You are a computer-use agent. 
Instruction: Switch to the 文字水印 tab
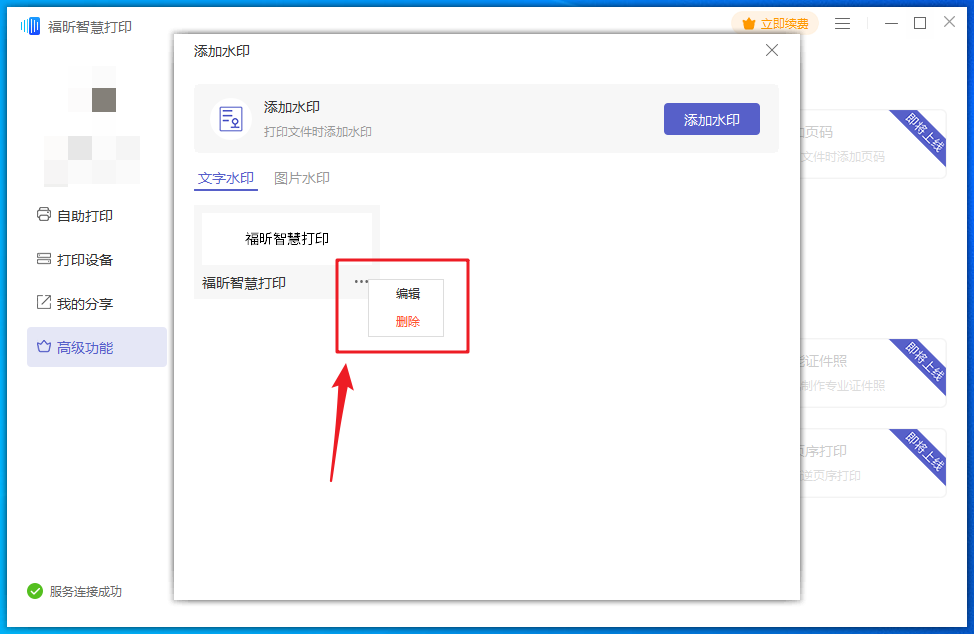pyautogui.click(x=225, y=178)
